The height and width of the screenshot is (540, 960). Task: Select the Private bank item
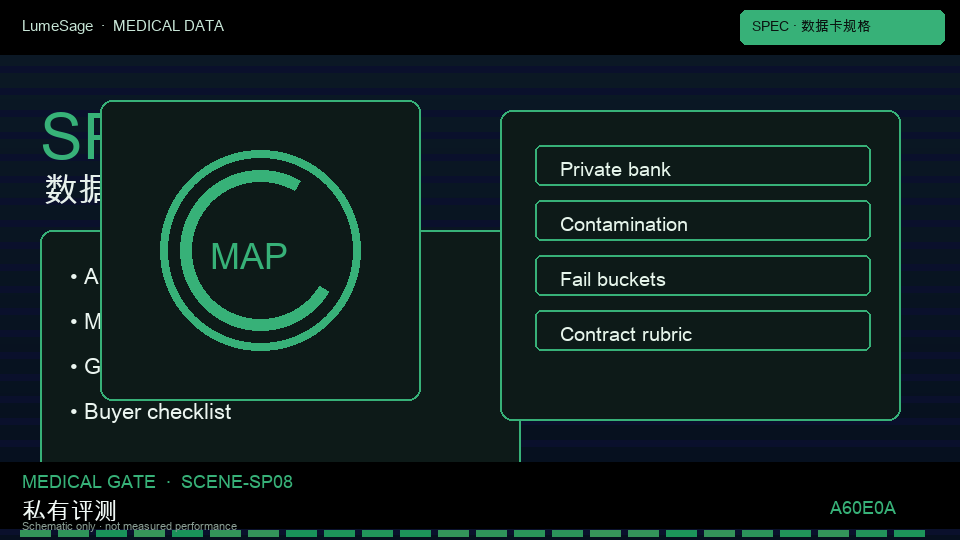(703, 165)
